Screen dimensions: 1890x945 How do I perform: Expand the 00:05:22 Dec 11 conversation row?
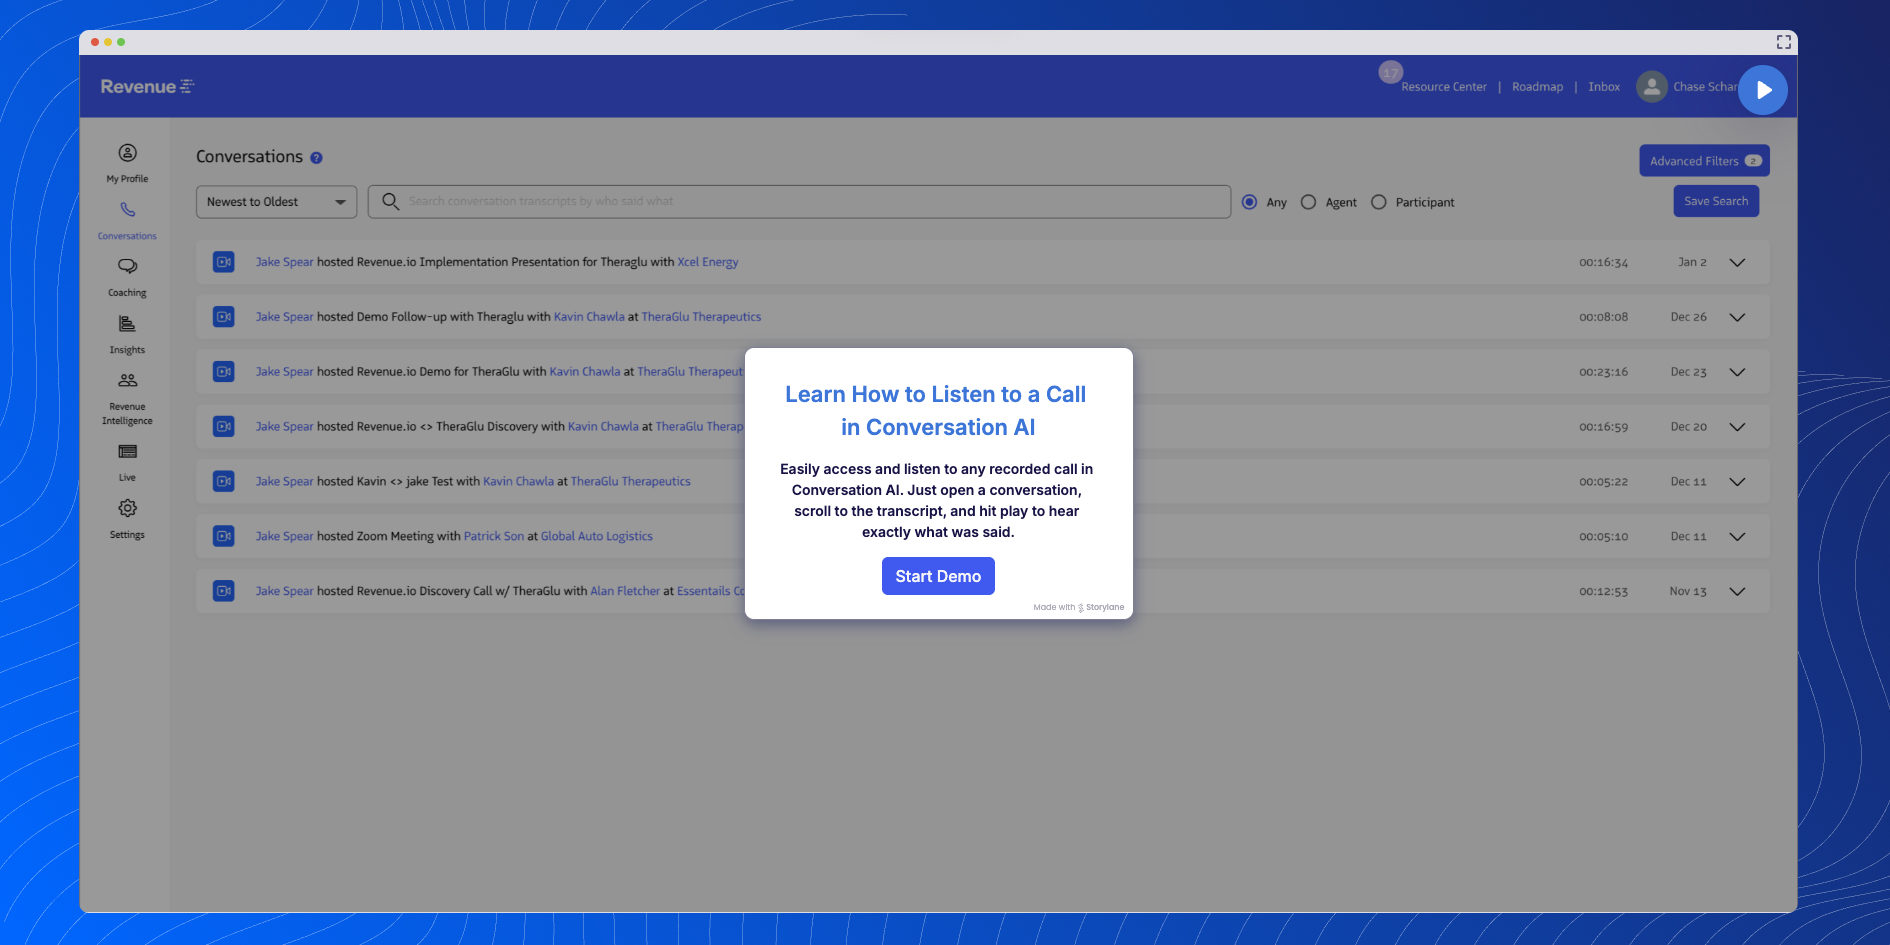point(1737,482)
